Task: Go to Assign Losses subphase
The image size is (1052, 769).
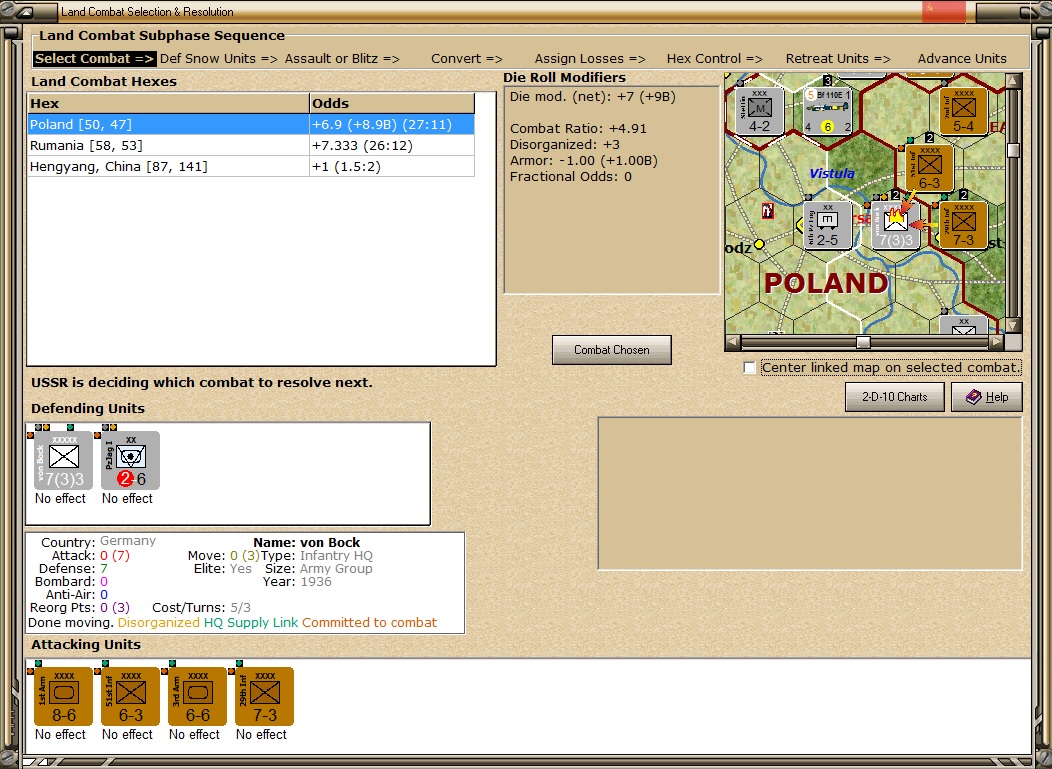Action: coord(590,58)
